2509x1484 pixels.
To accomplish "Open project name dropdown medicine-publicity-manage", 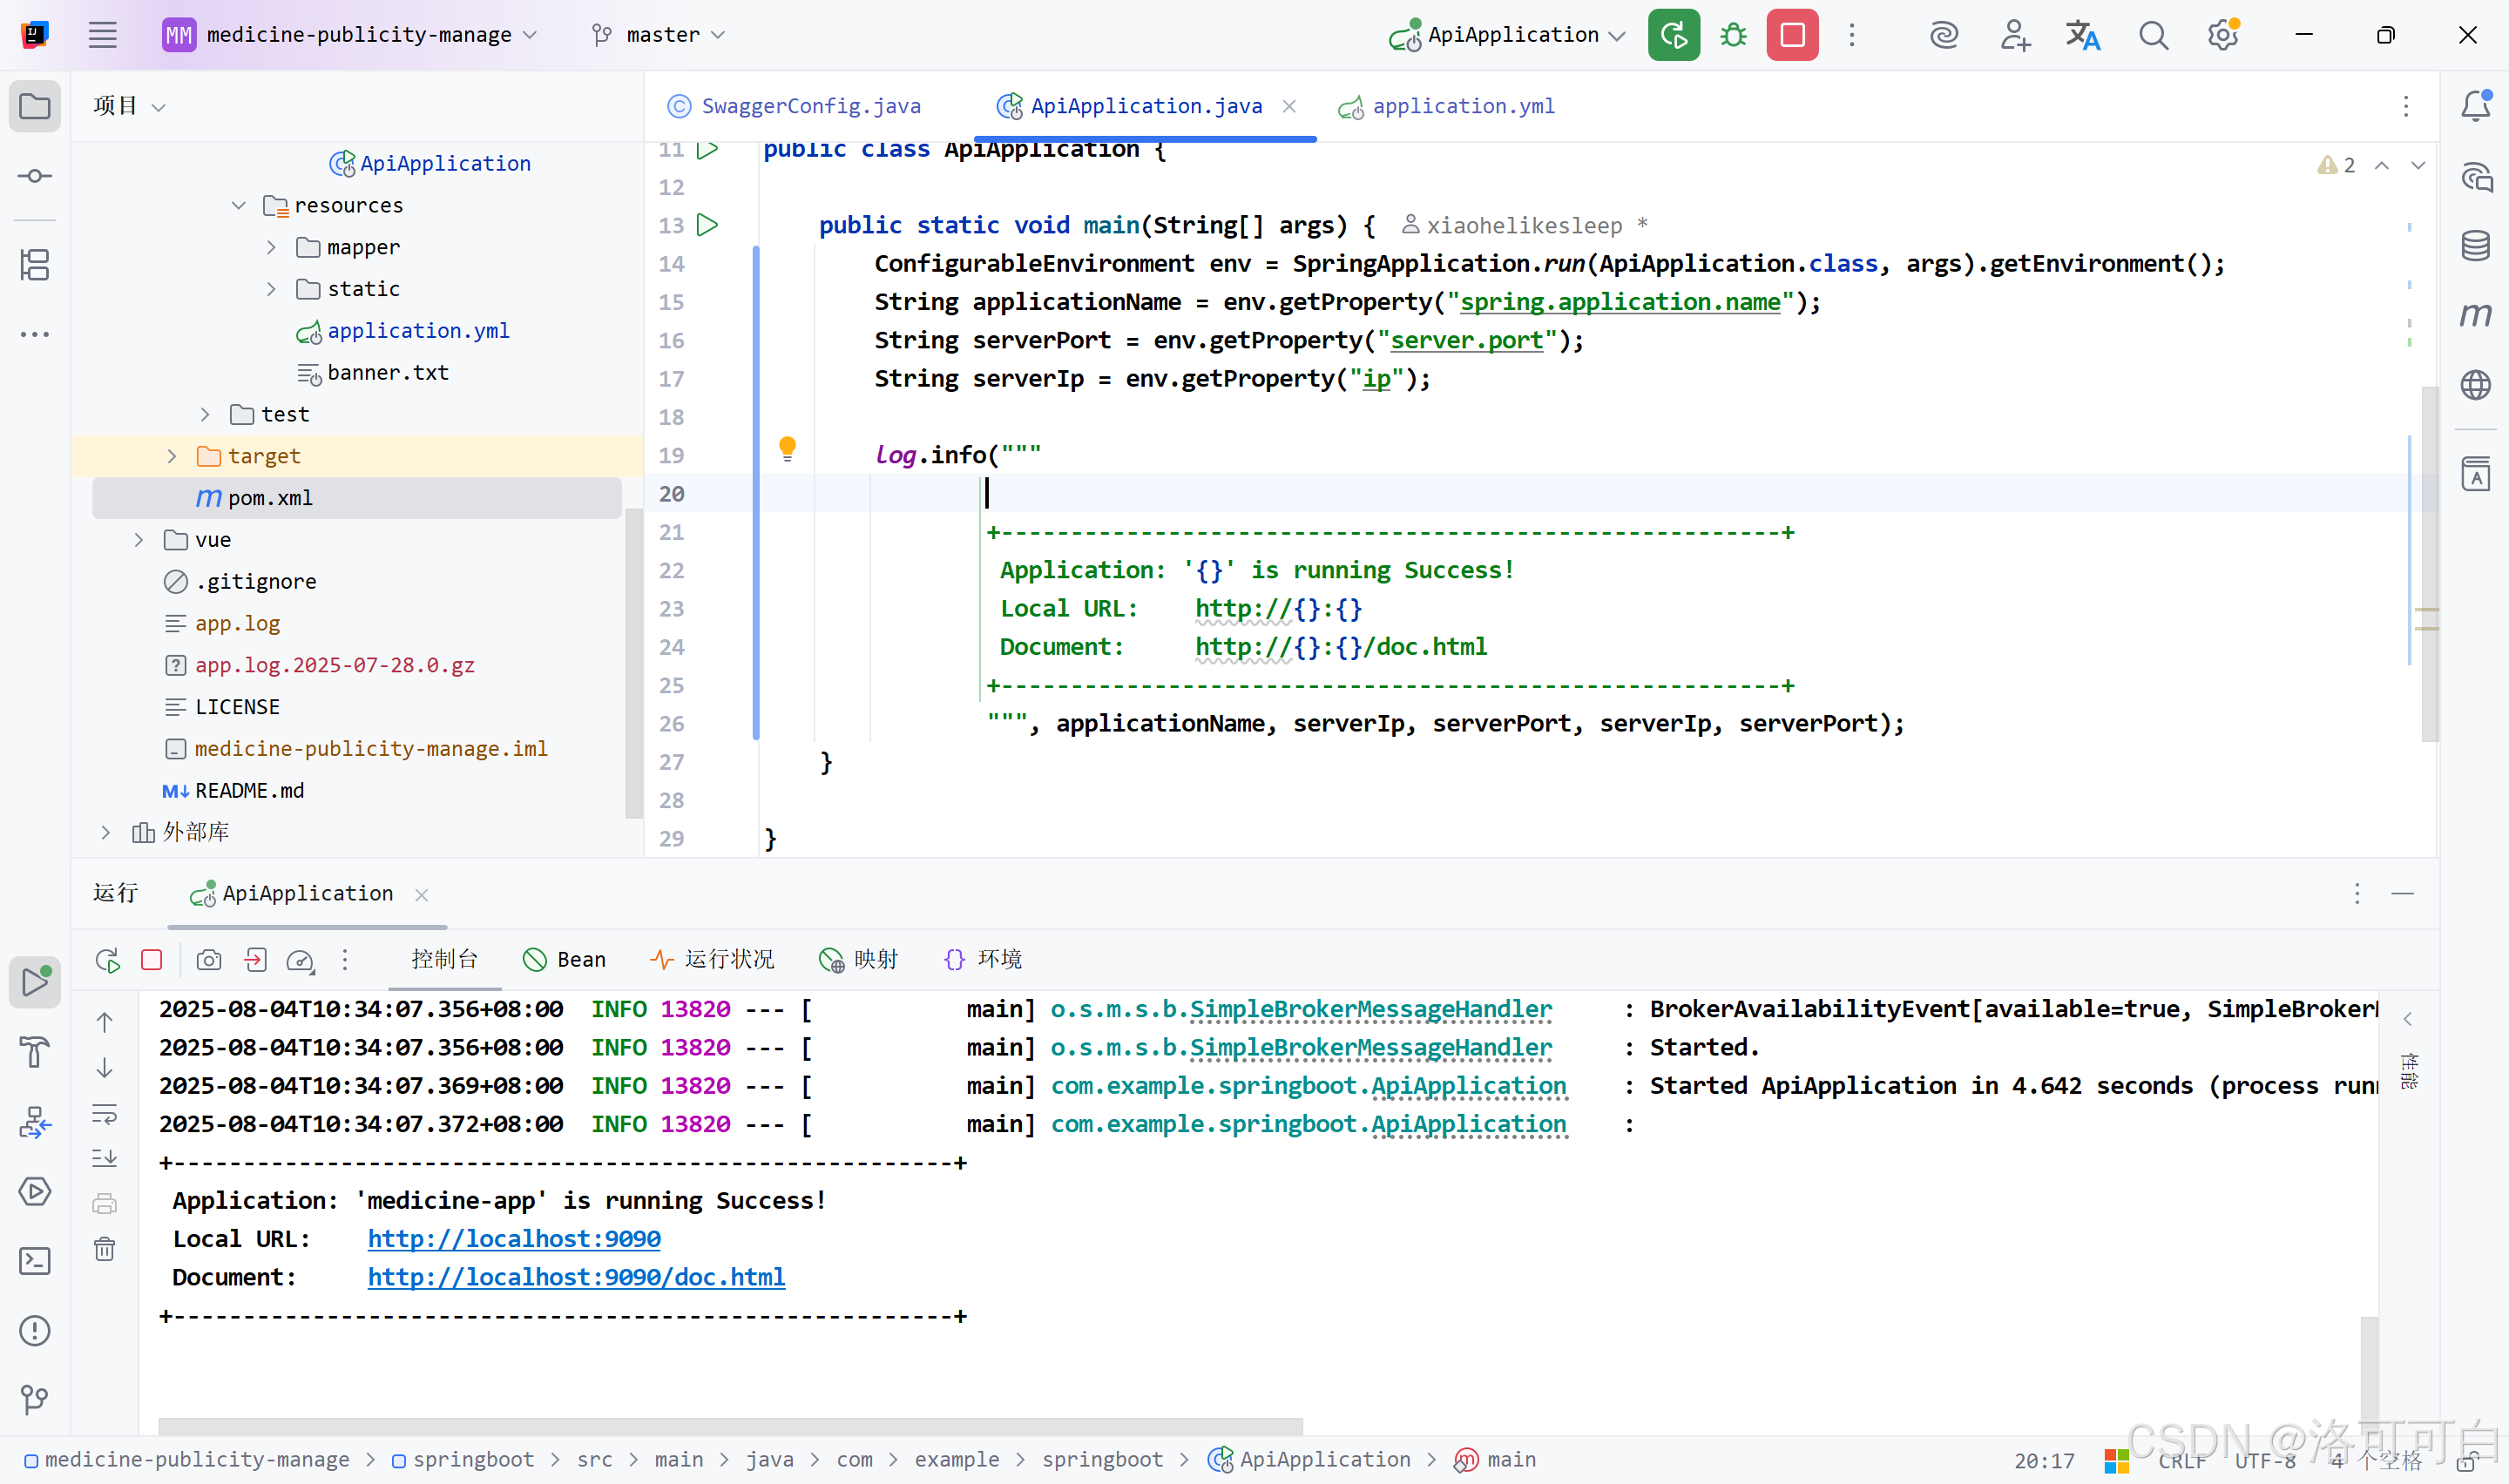I will coord(350,35).
